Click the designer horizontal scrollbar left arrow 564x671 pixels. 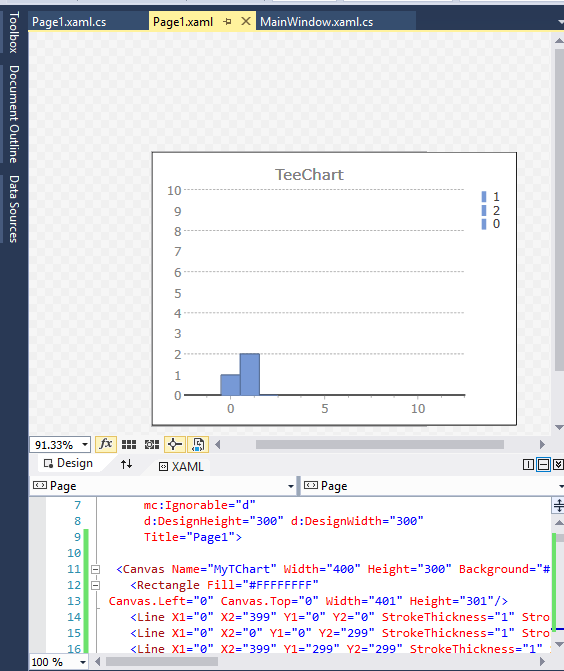(218, 445)
